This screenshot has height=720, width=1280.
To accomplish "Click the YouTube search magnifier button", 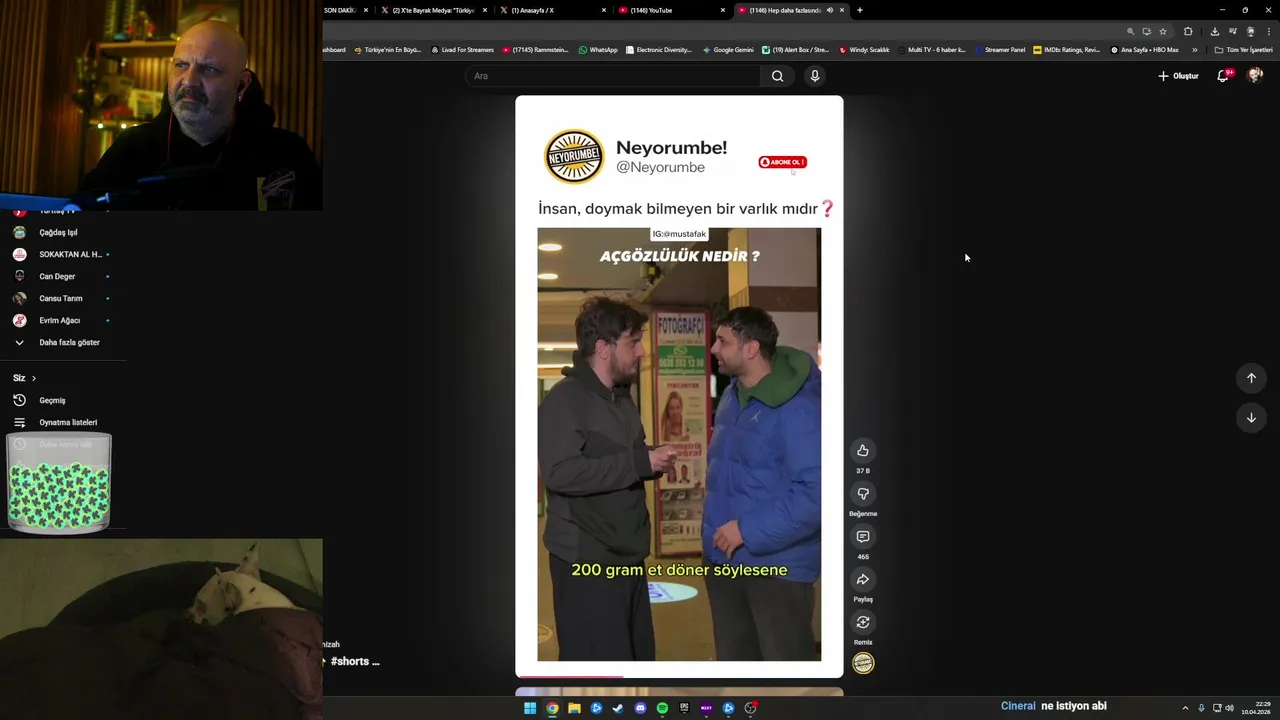I will click(x=777, y=76).
